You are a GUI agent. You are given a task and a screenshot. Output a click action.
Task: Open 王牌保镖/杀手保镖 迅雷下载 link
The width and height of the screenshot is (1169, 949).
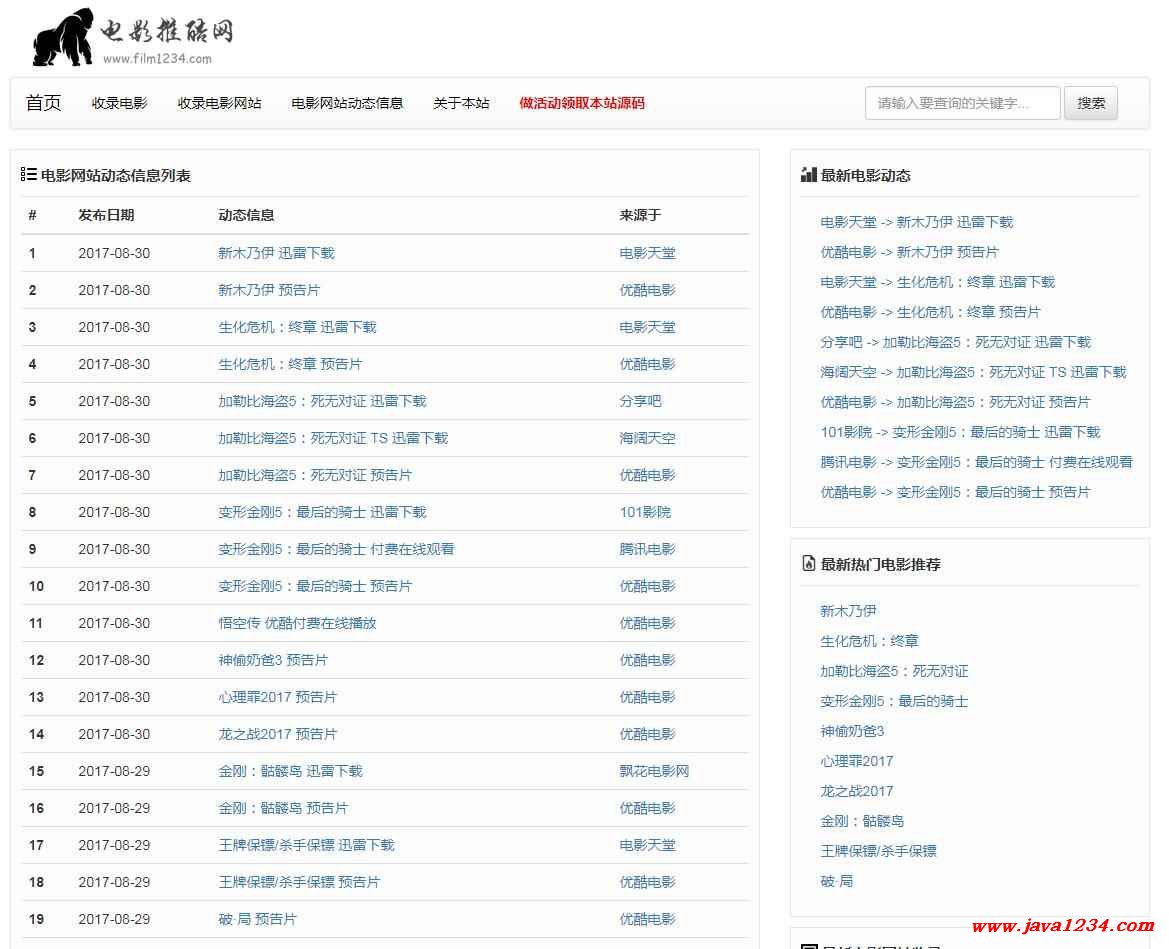tap(306, 845)
